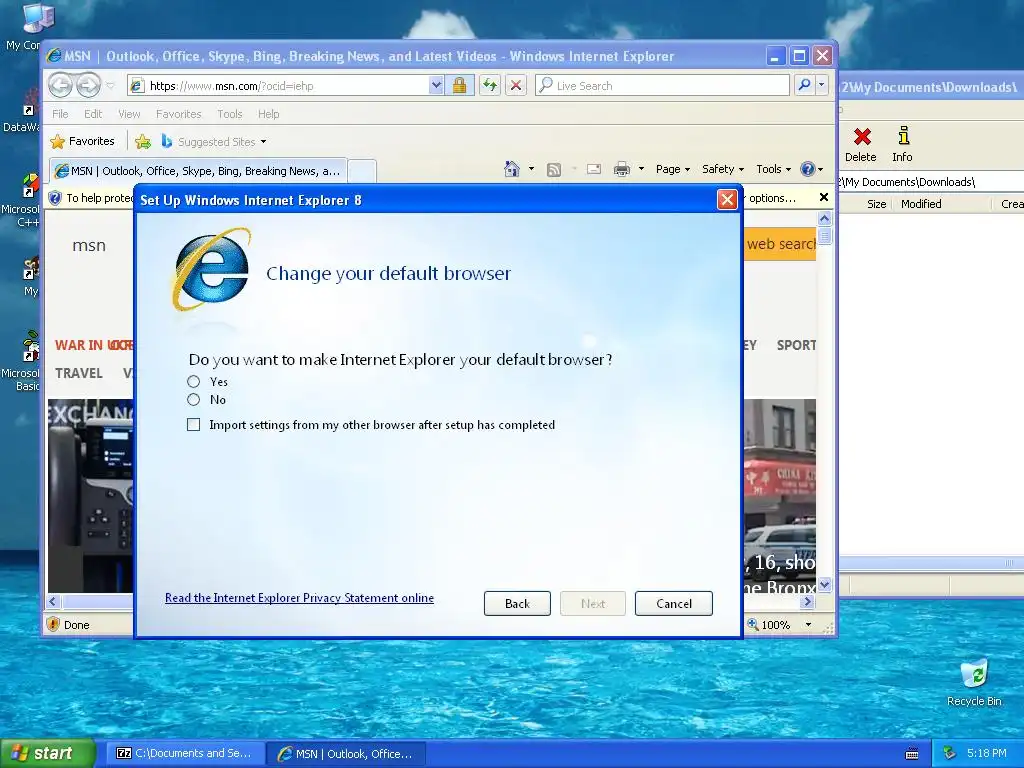
Task: Cancel the Internet Explorer 8 setup
Action: pyautogui.click(x=673, y=603)
